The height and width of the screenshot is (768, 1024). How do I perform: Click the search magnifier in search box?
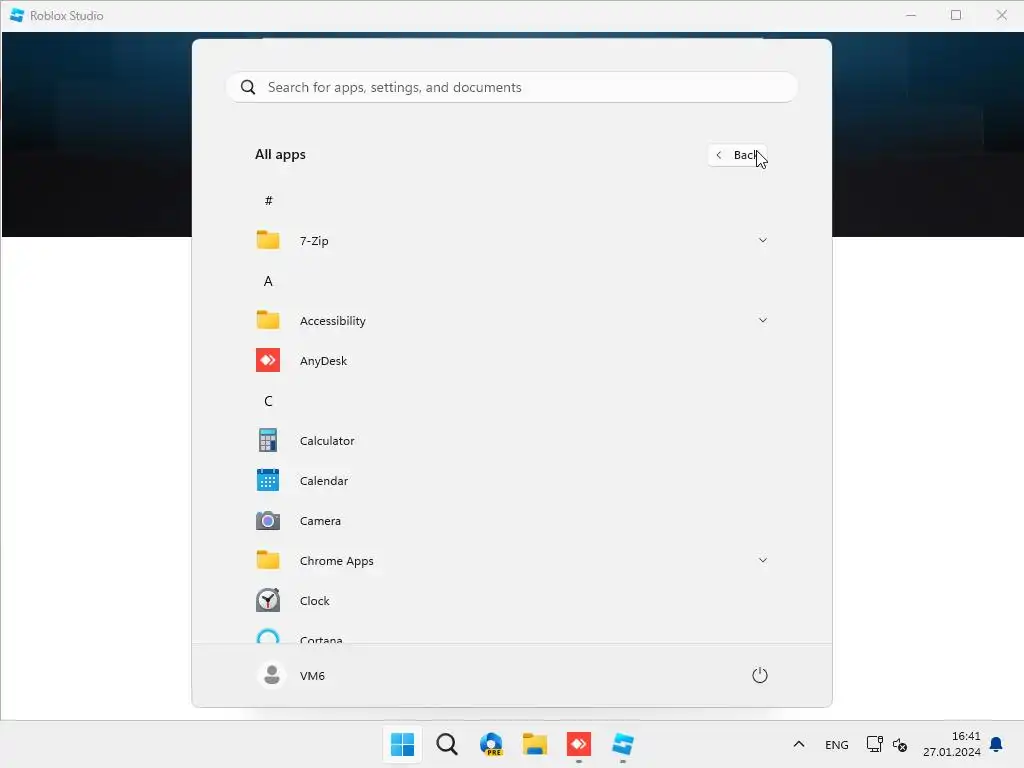pos(248,87)
